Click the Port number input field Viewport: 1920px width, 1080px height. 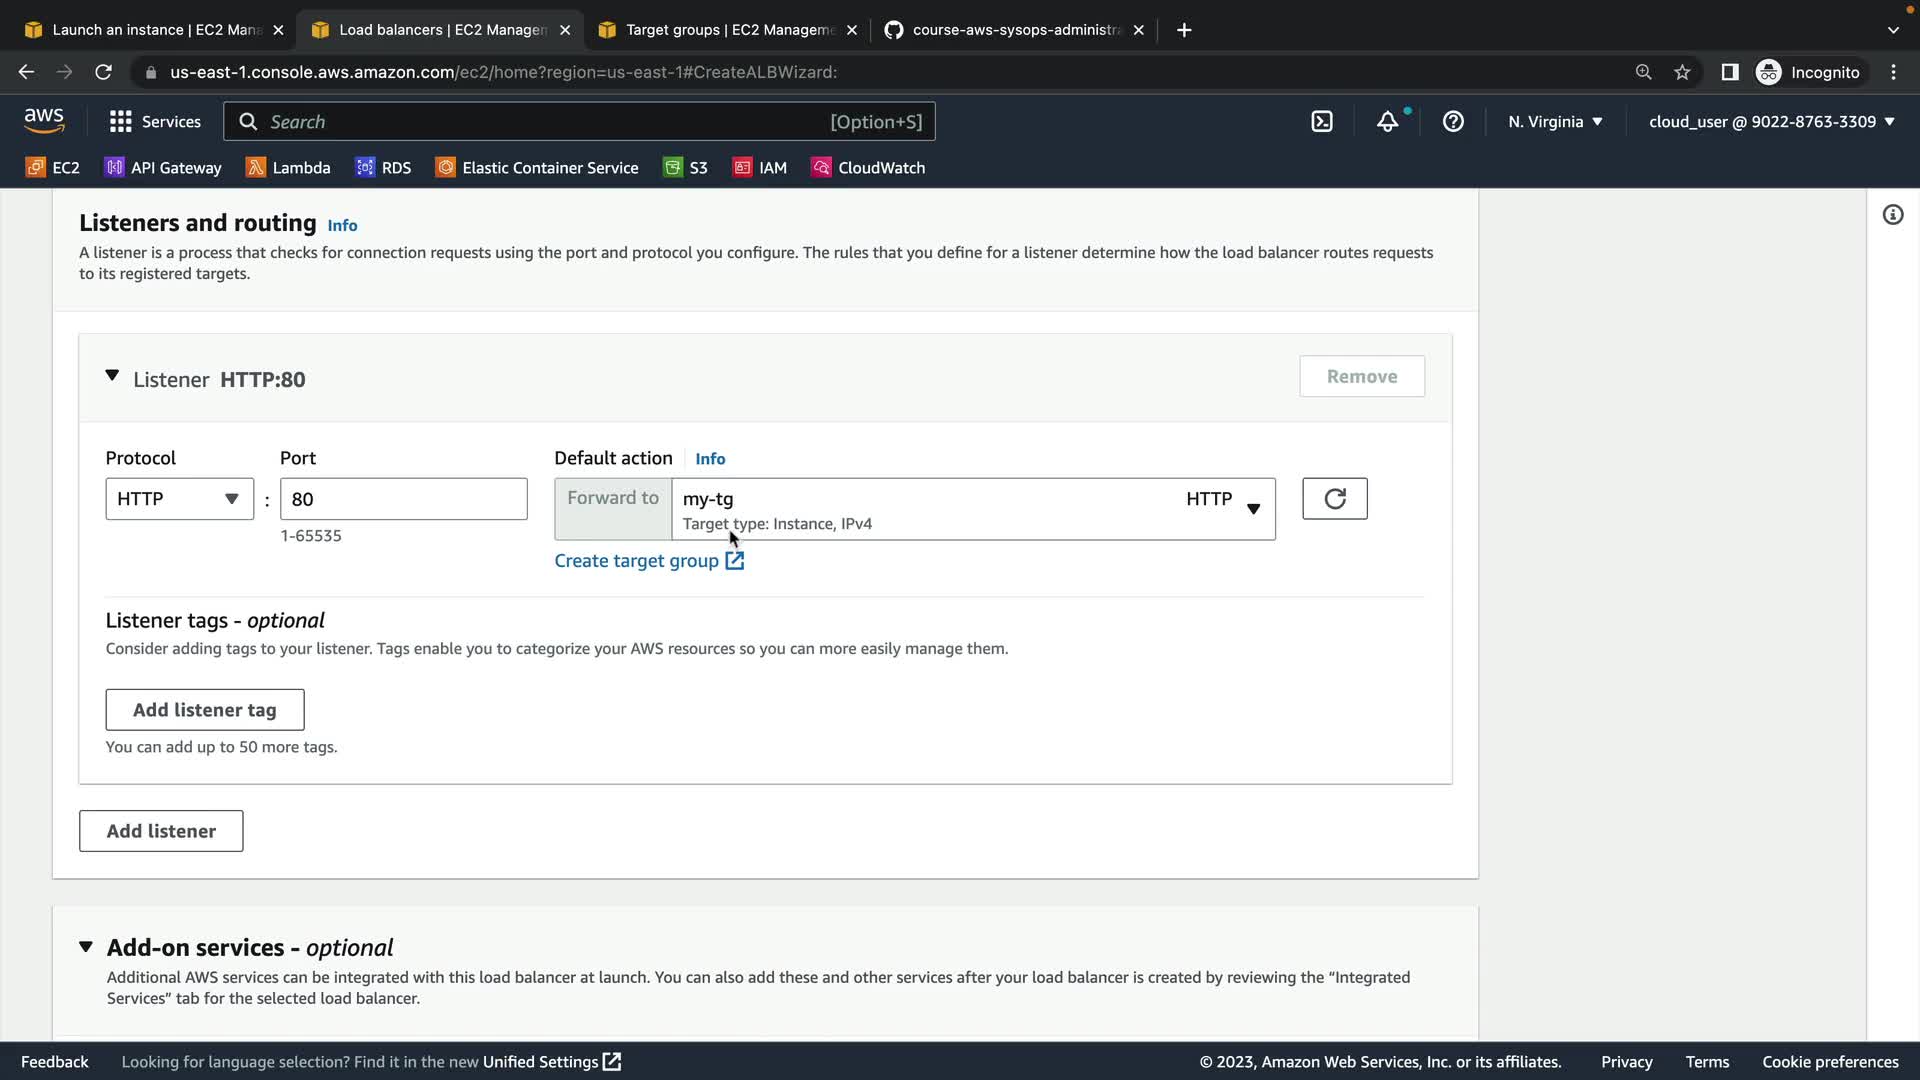(x=403, y=499)
